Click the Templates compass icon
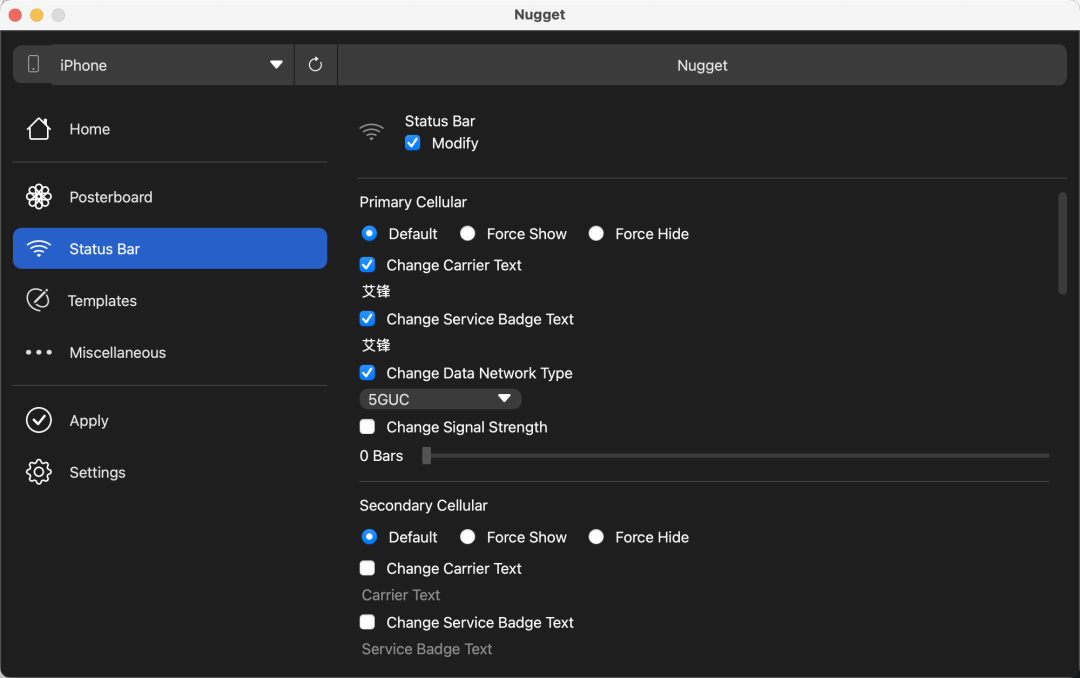 38,300
